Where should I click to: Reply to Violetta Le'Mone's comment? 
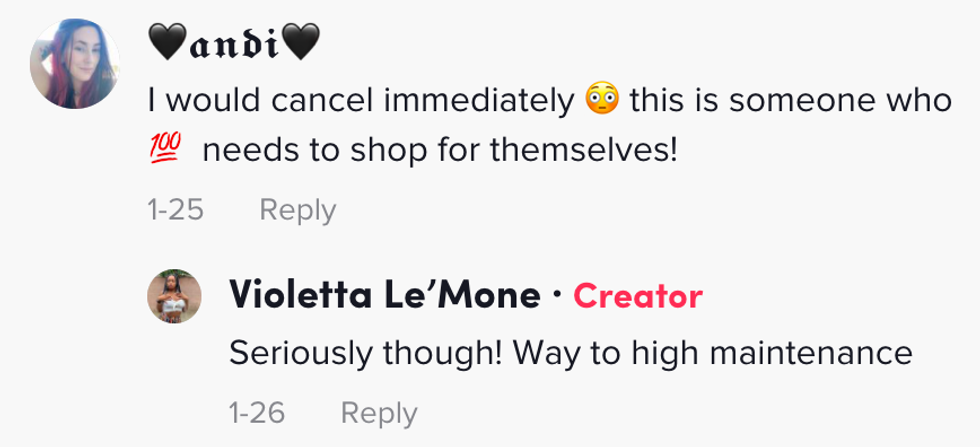[x=379, y=412]
